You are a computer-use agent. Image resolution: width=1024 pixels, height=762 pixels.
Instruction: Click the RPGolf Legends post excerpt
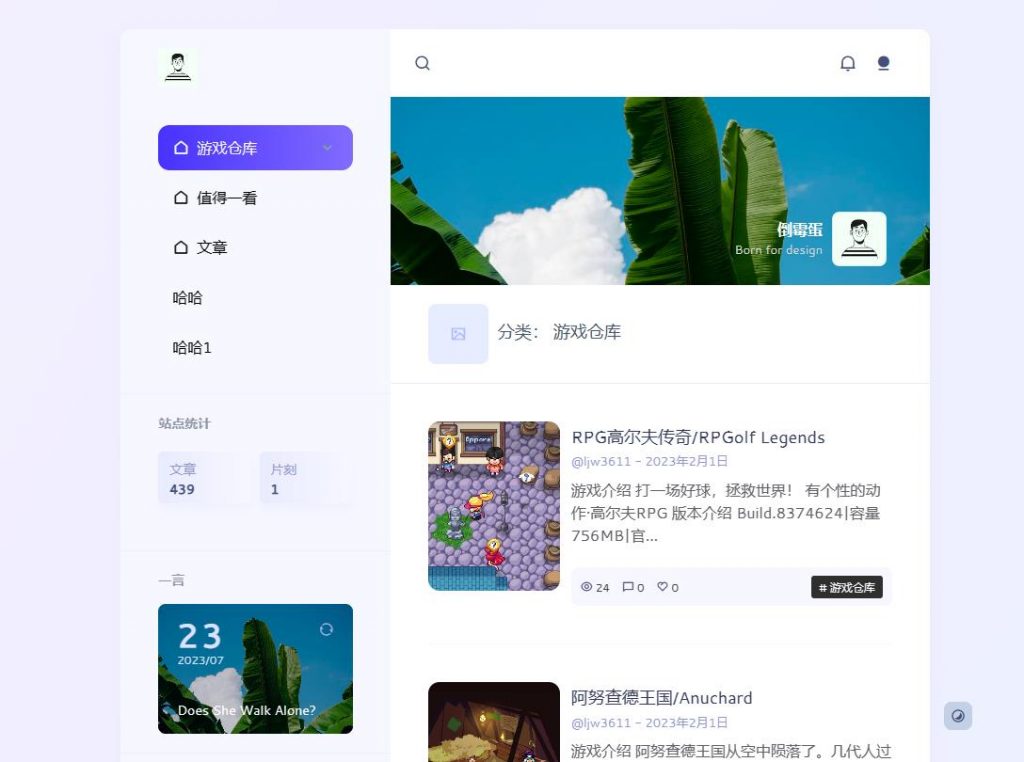[x=726, y=513]
